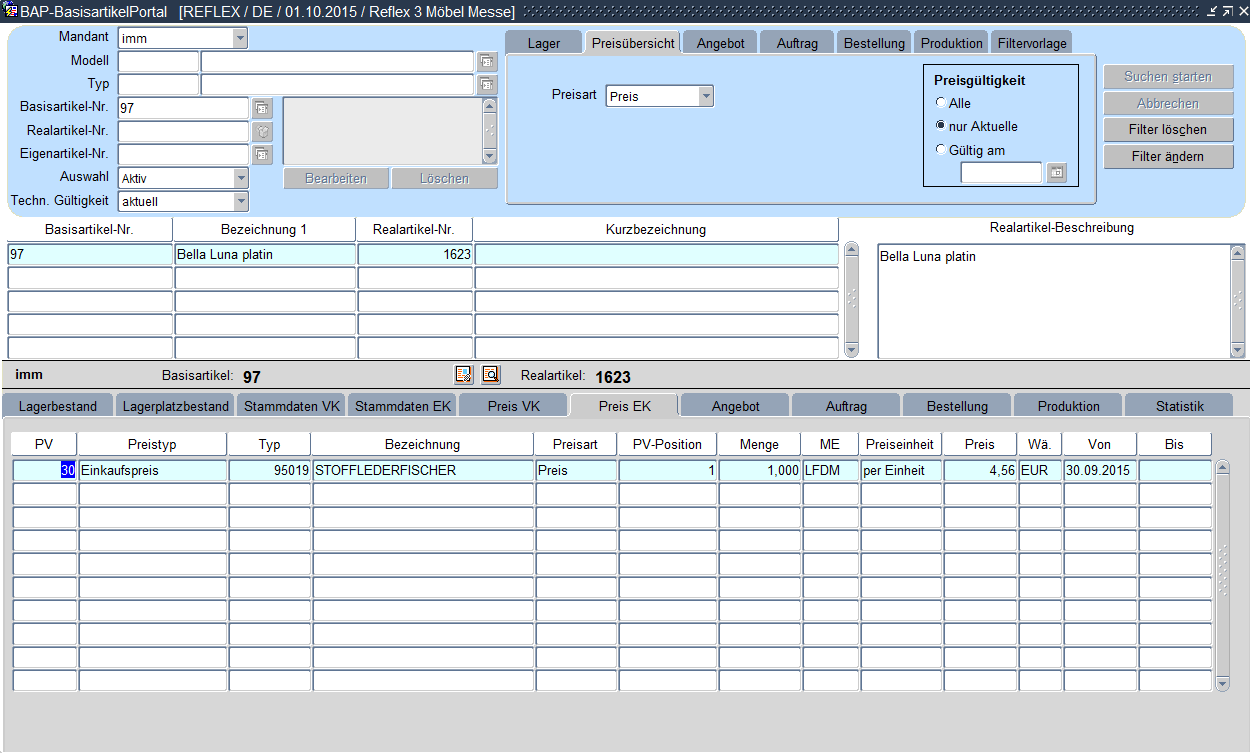Click the package icon beside Realartikel-Nr. field
The height and width of the screenshot is (753, 1250).
click(x=262, y=131)
